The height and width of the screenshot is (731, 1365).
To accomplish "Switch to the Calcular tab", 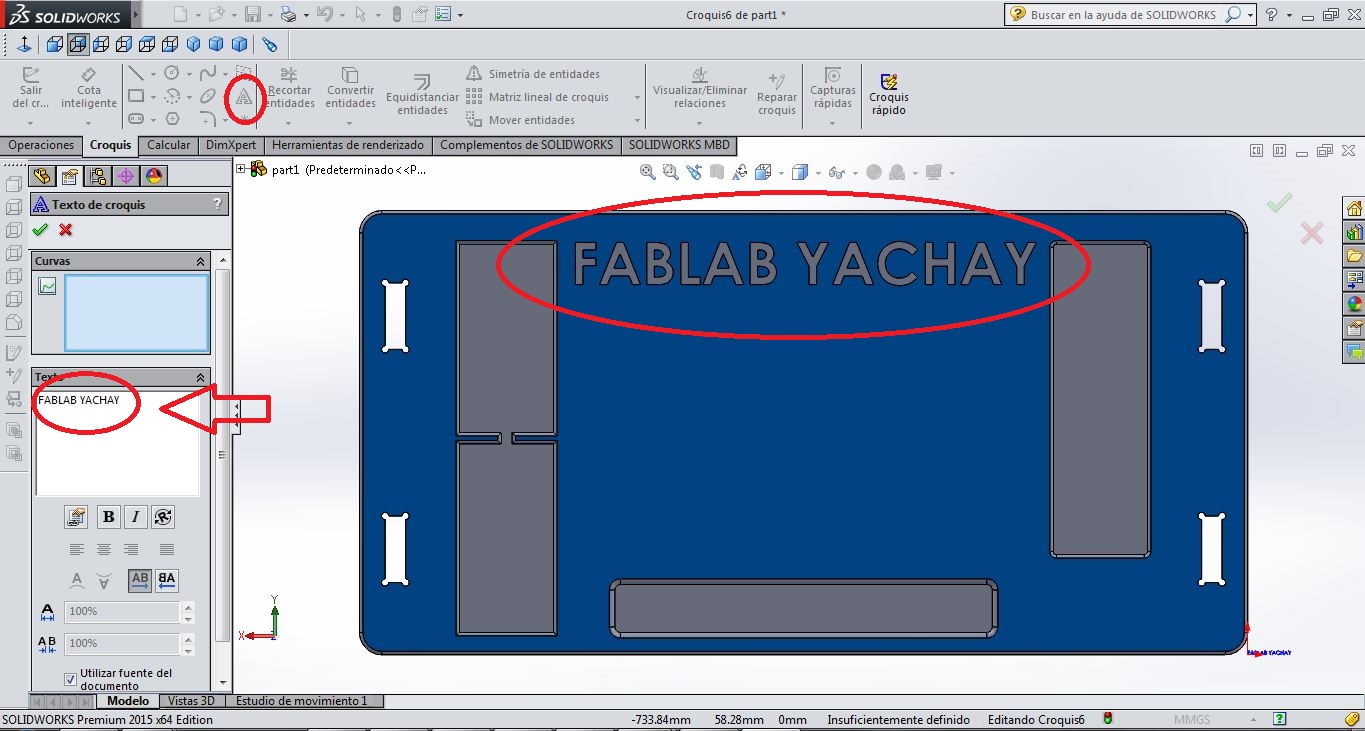I will (168, 145).
